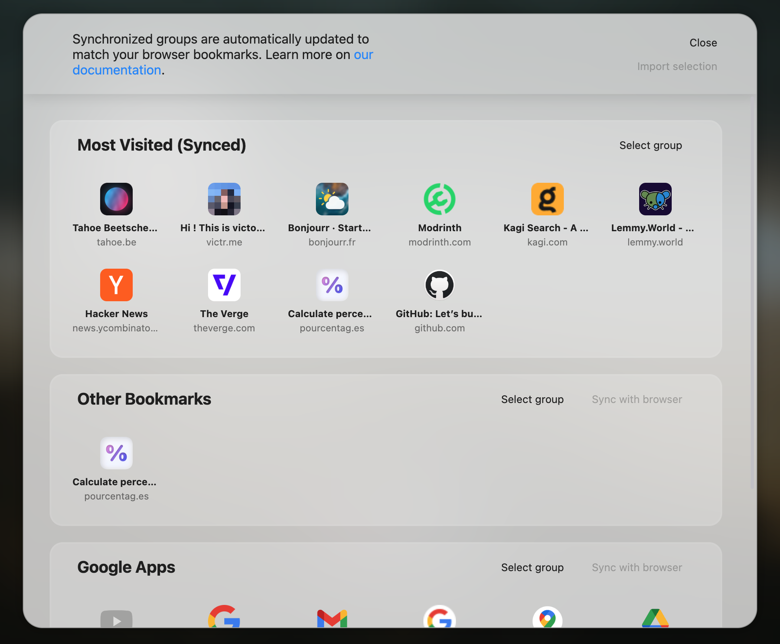
Task: Choose the GitHub octocat icon
Action: pos(440,285)
